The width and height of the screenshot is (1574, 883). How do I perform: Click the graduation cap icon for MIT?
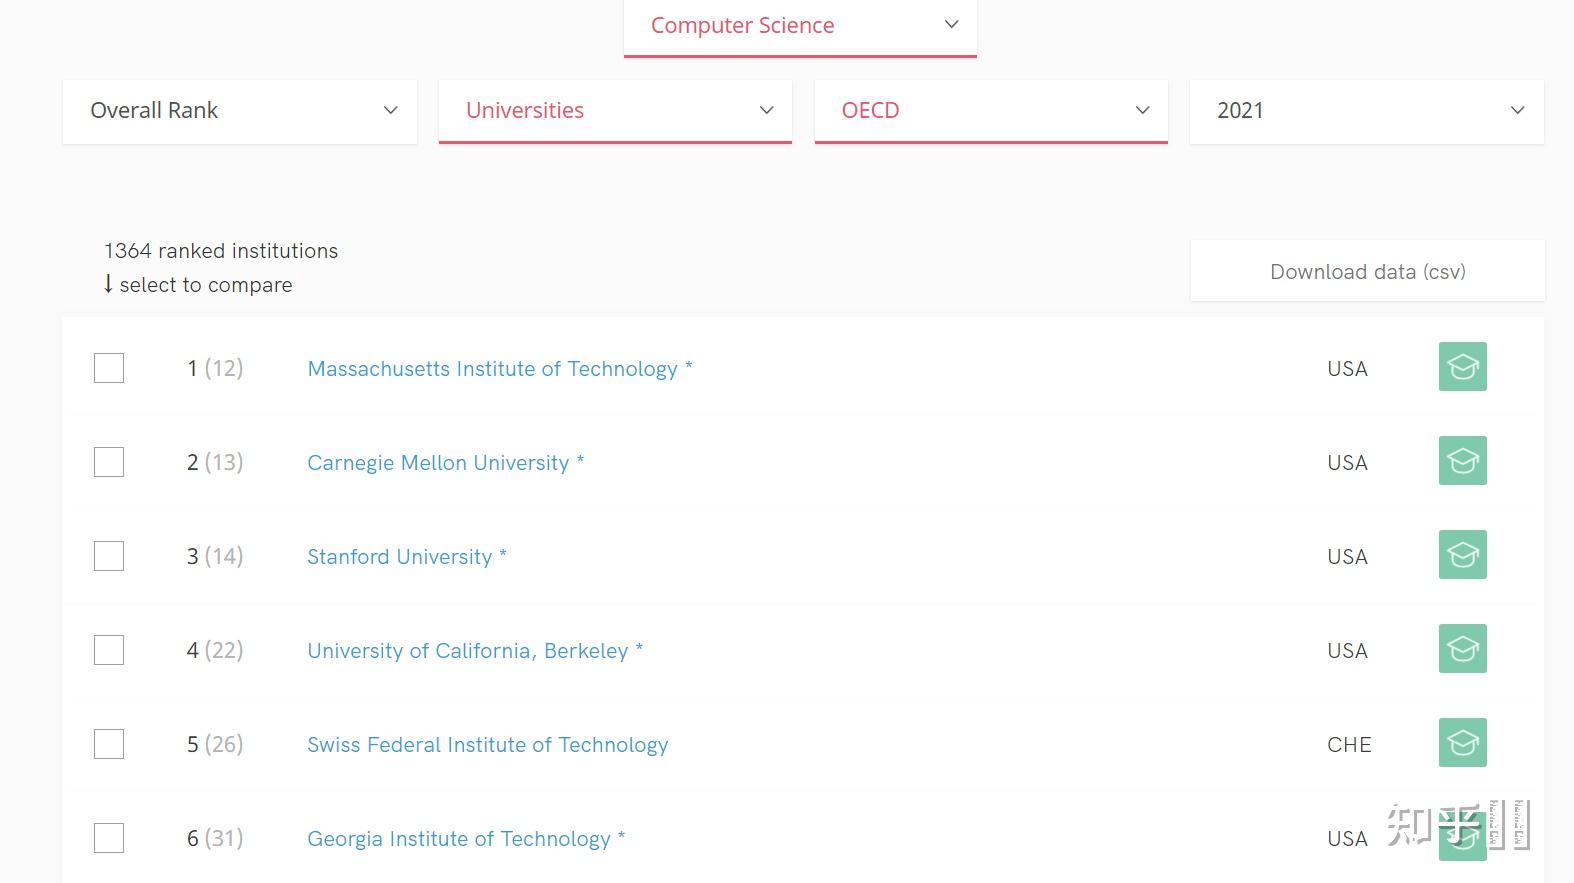click(x=1462, y=367)
